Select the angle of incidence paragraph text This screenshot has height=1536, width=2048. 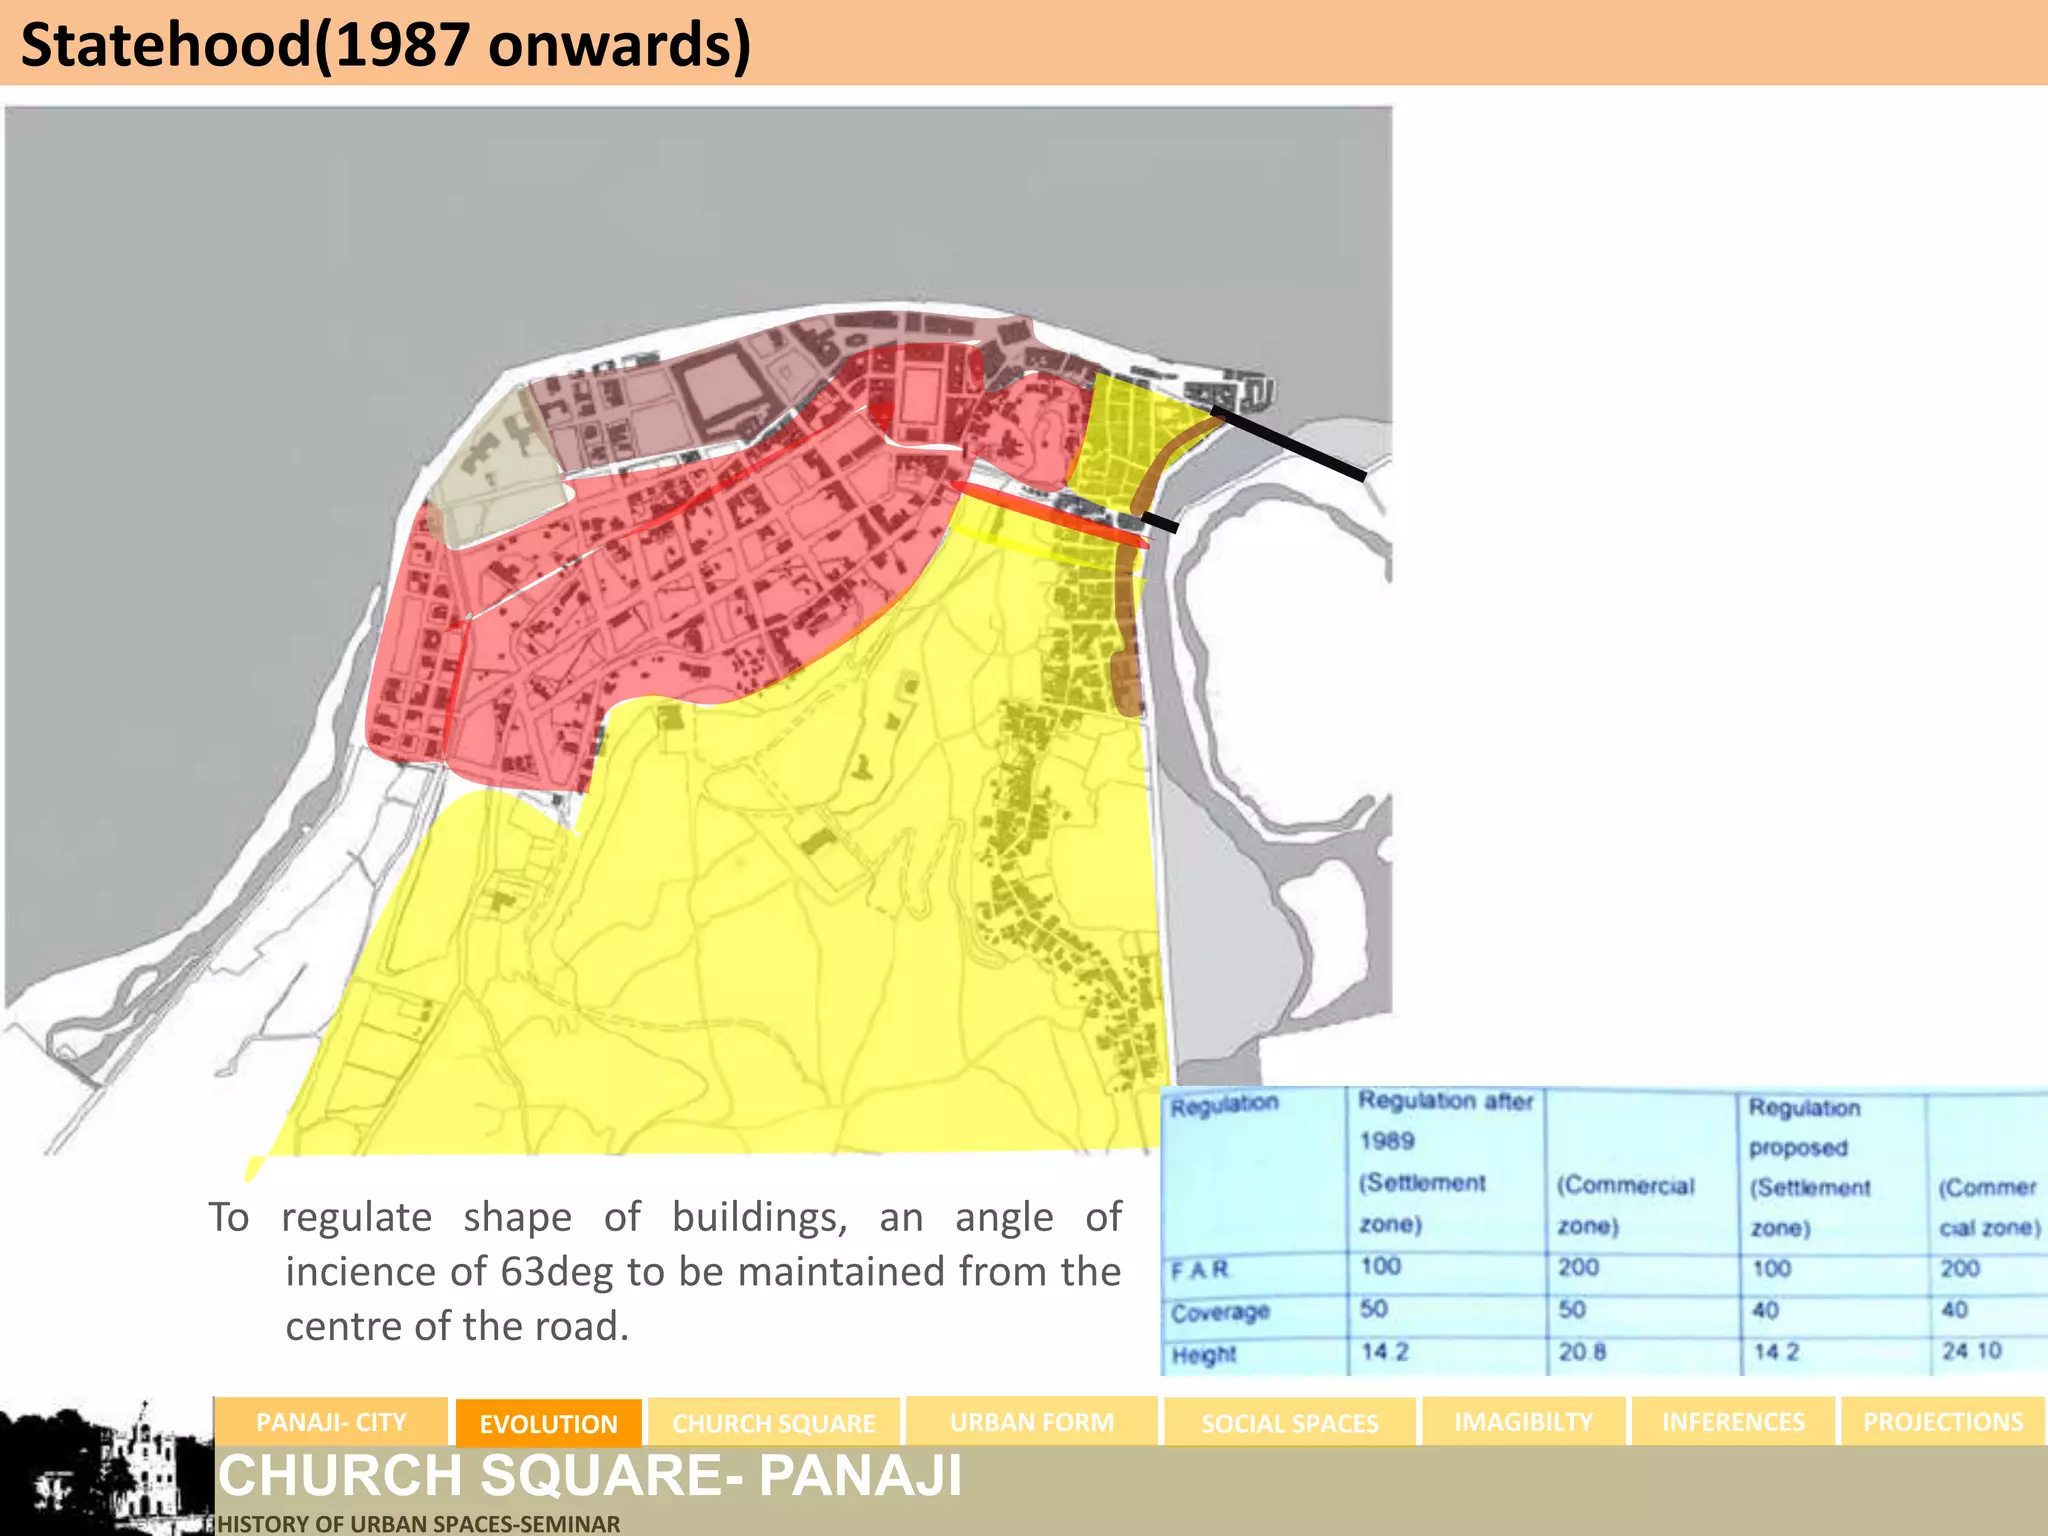[x=665, y=1271]
